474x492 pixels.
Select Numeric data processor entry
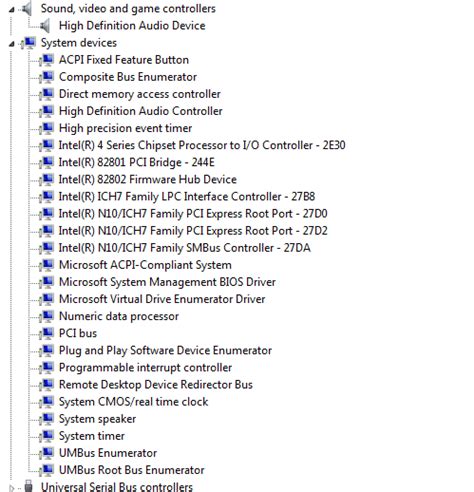[x=119, y=316]
